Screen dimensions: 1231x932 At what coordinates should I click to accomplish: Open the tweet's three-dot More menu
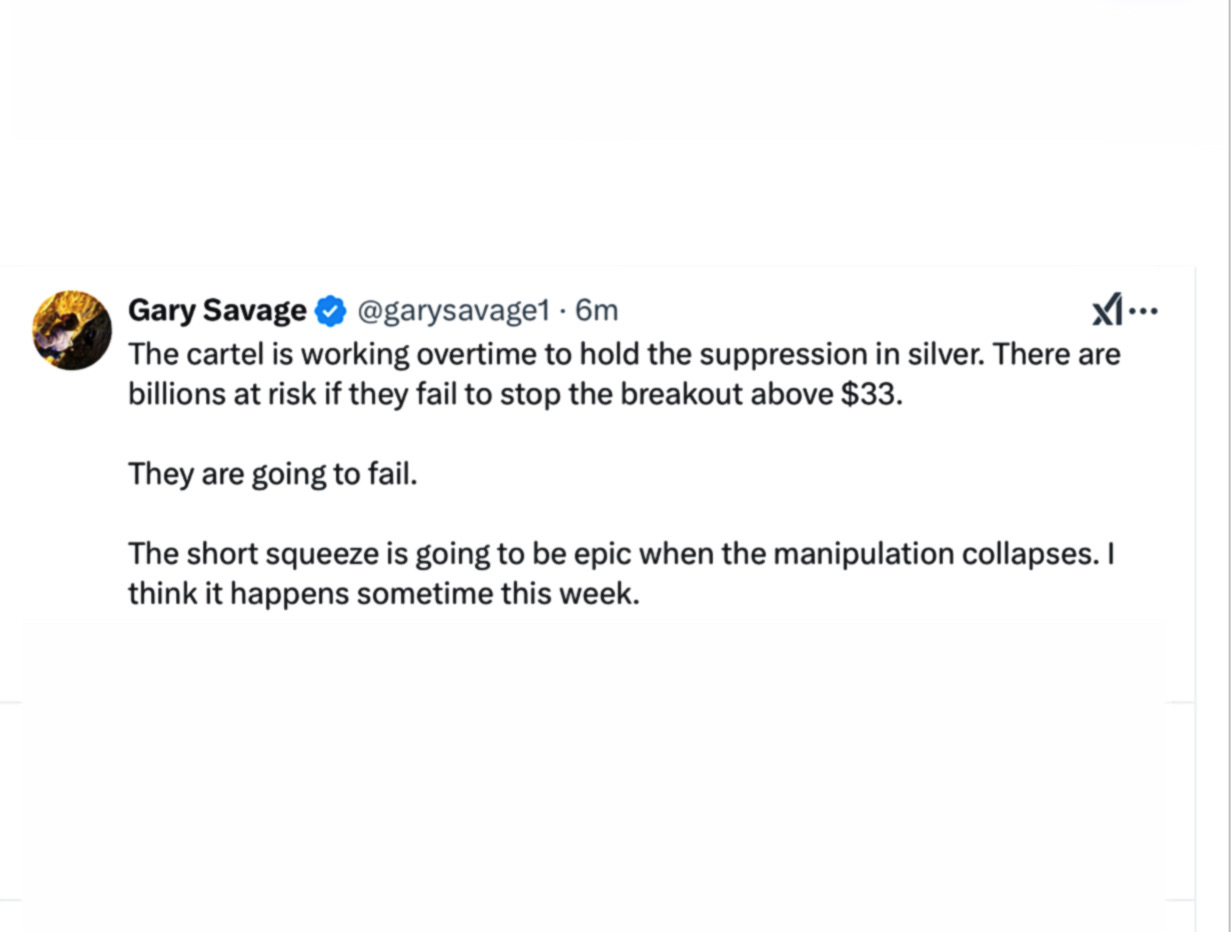[x=1144, y=311]
